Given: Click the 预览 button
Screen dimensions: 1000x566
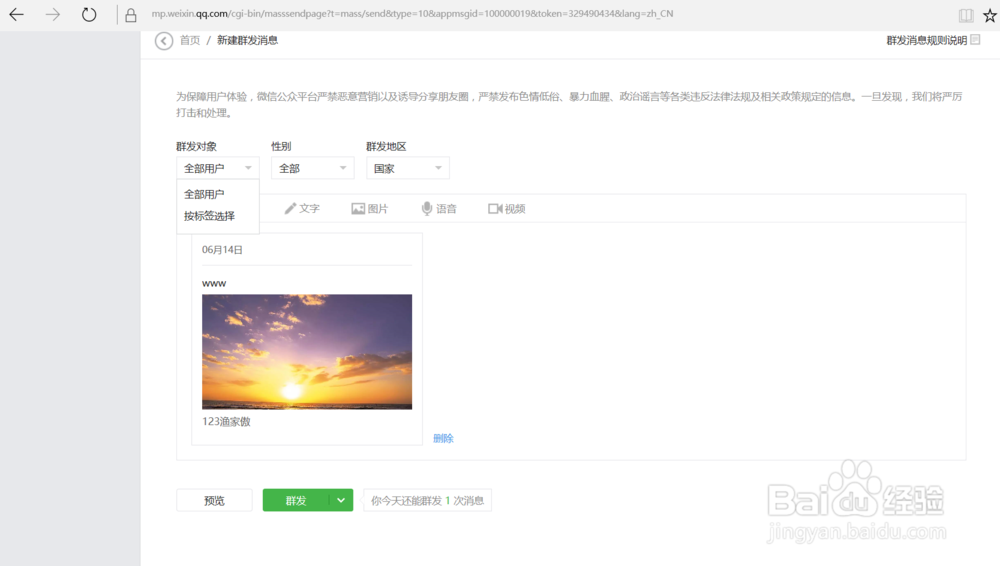Looking at the screenshot, I should coord(214,500).
